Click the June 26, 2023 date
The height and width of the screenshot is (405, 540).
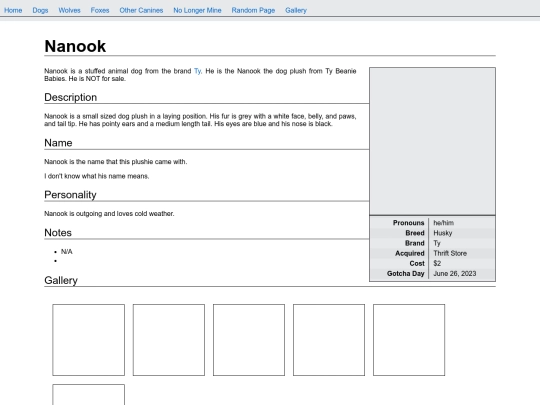point(455,273)
